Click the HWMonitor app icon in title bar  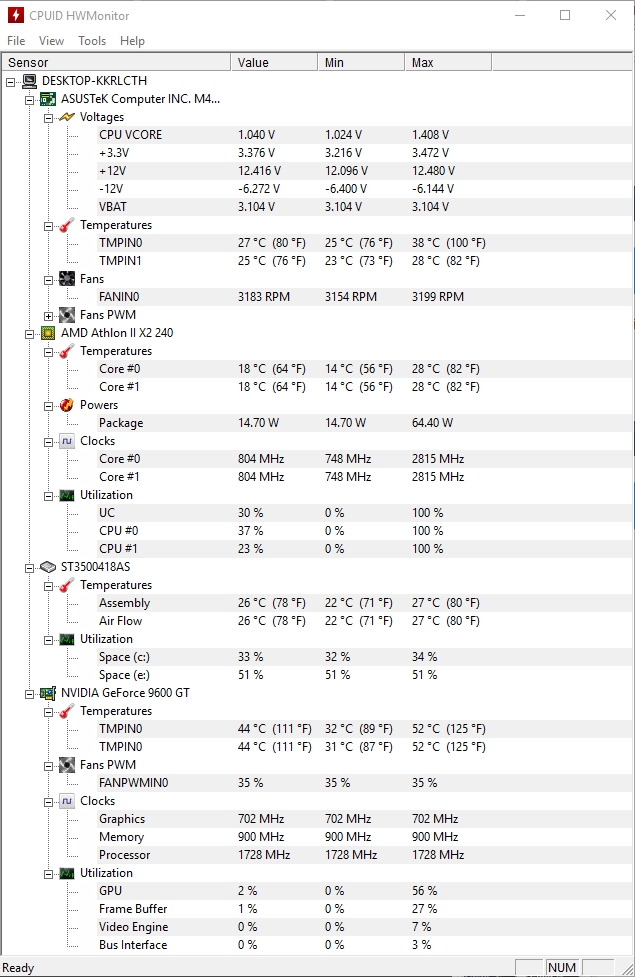(x=16, y=15)
